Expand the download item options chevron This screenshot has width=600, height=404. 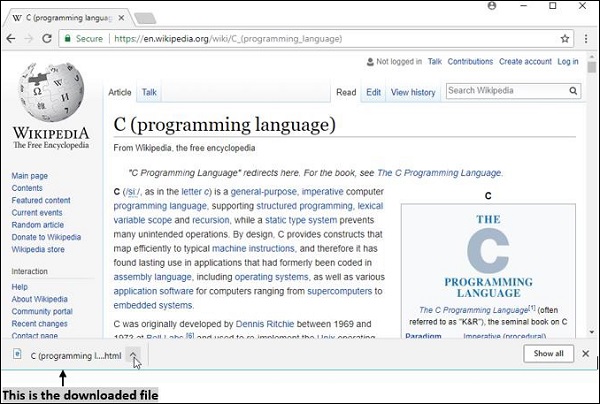coord(133,355)
